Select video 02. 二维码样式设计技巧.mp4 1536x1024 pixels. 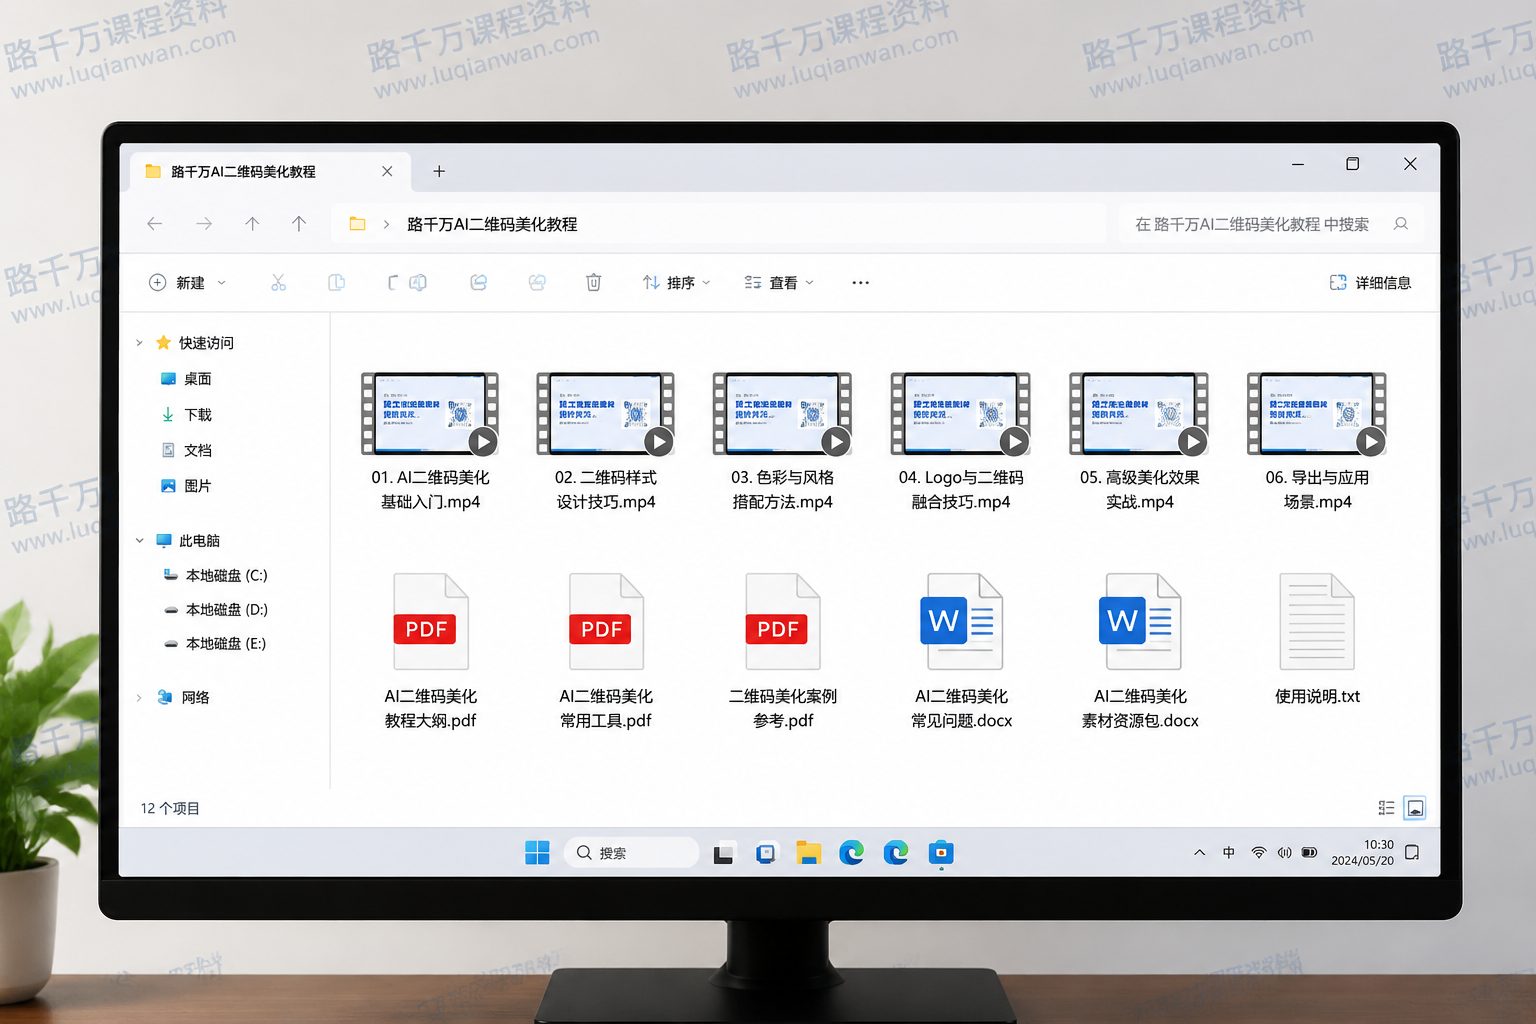[x=606, y=442]
